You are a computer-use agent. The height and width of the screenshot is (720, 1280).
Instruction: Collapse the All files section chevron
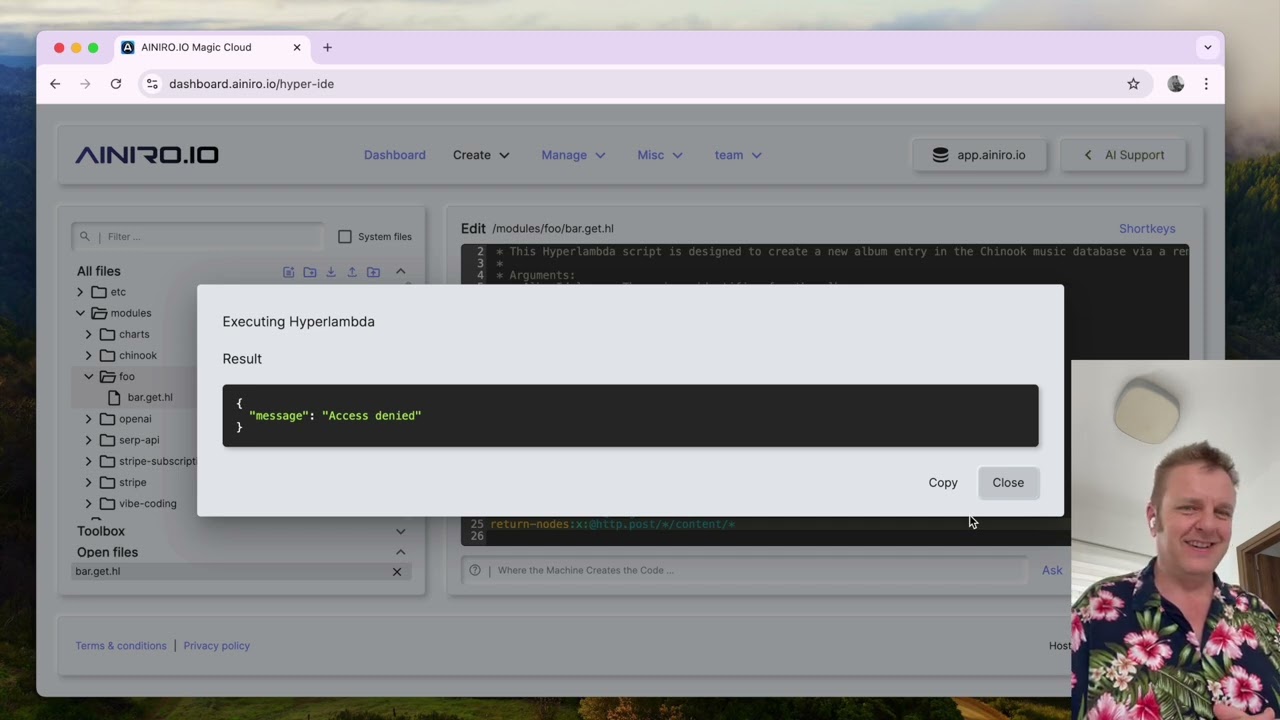click(x=400, y=271)
